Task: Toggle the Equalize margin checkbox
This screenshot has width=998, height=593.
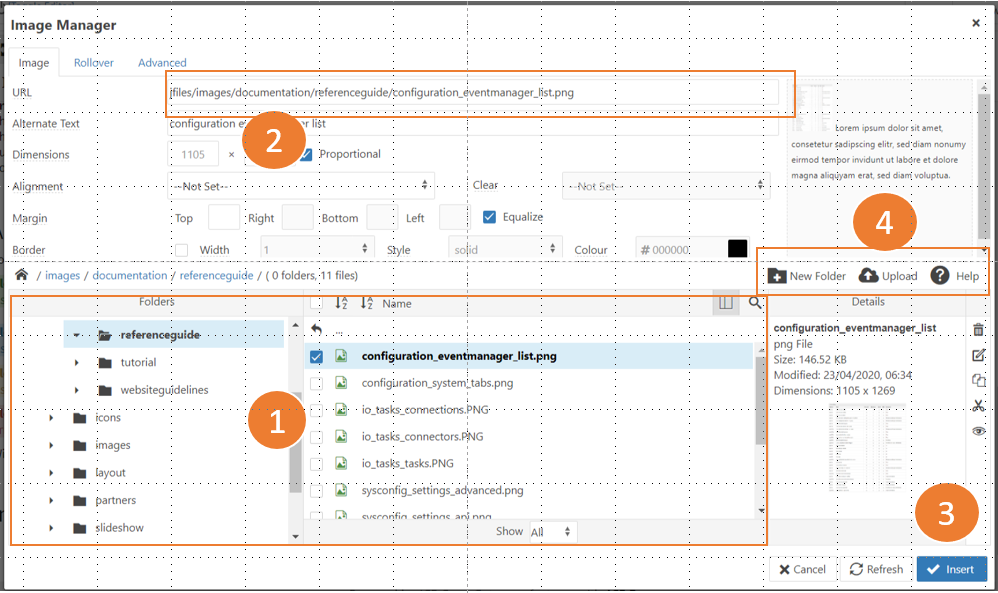Action: pos(489,217)
